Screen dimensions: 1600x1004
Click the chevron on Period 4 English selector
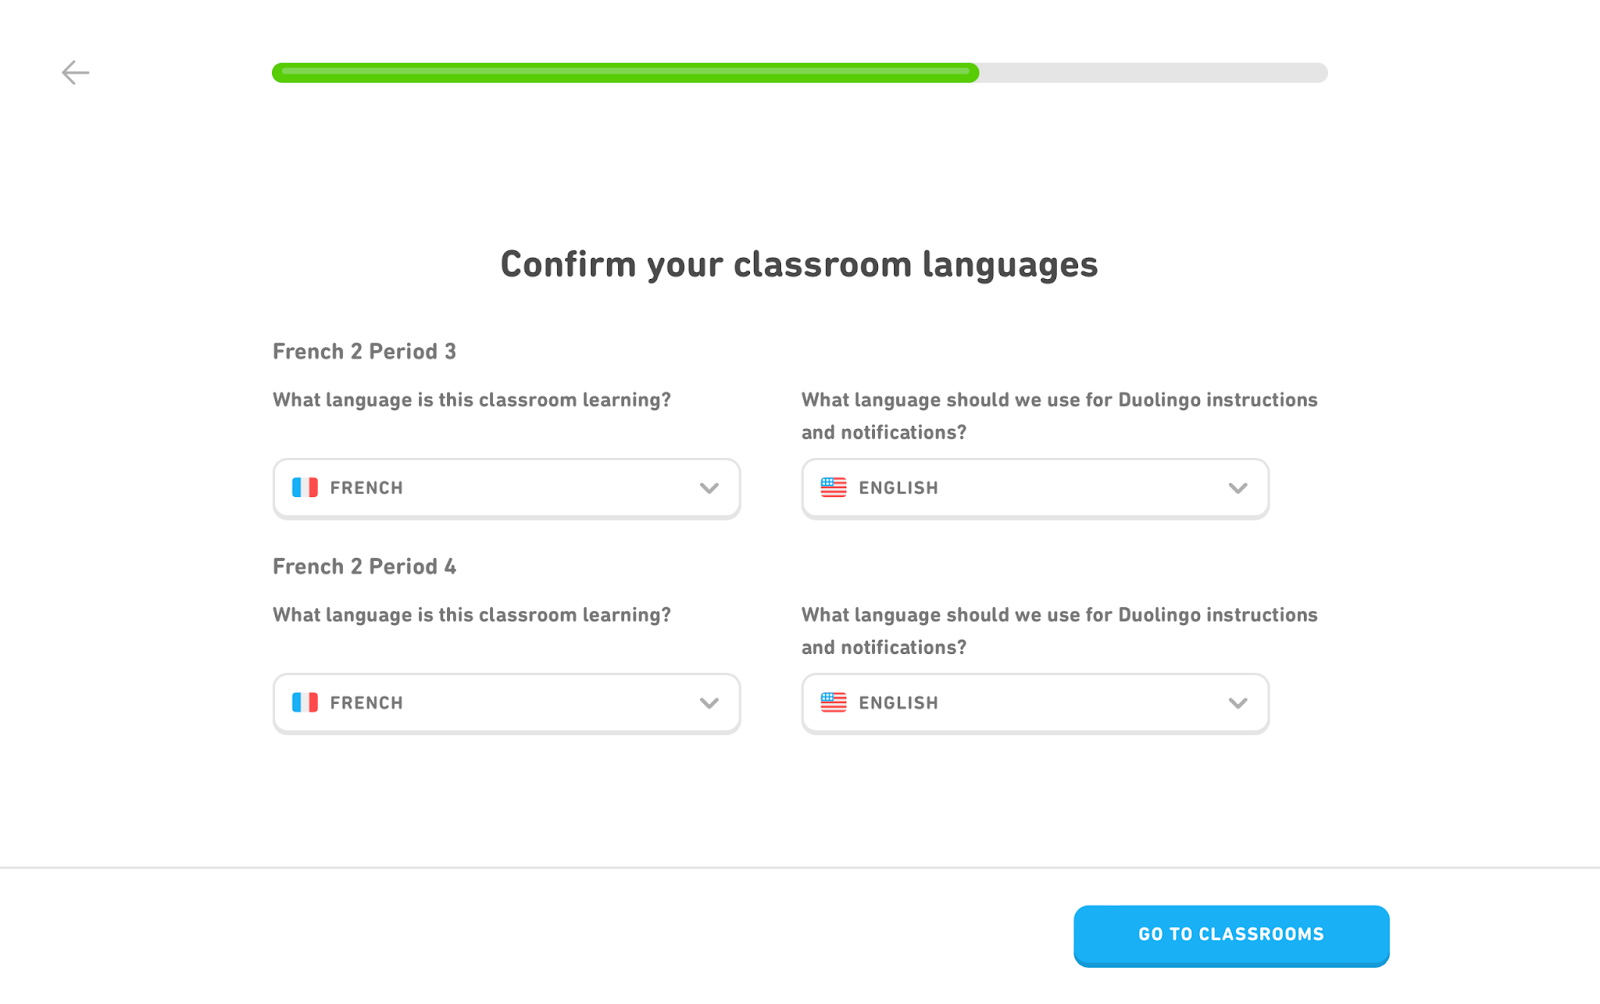[1238, 703]
